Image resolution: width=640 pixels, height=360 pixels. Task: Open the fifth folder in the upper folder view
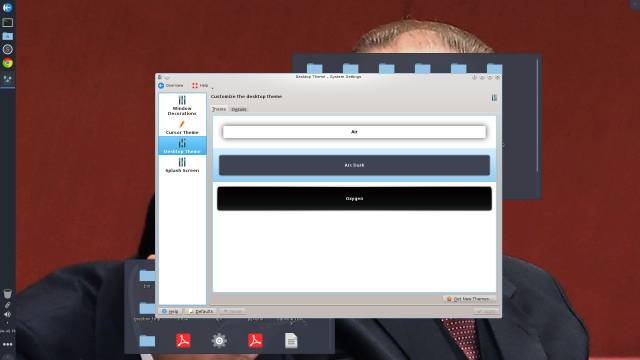458,68
